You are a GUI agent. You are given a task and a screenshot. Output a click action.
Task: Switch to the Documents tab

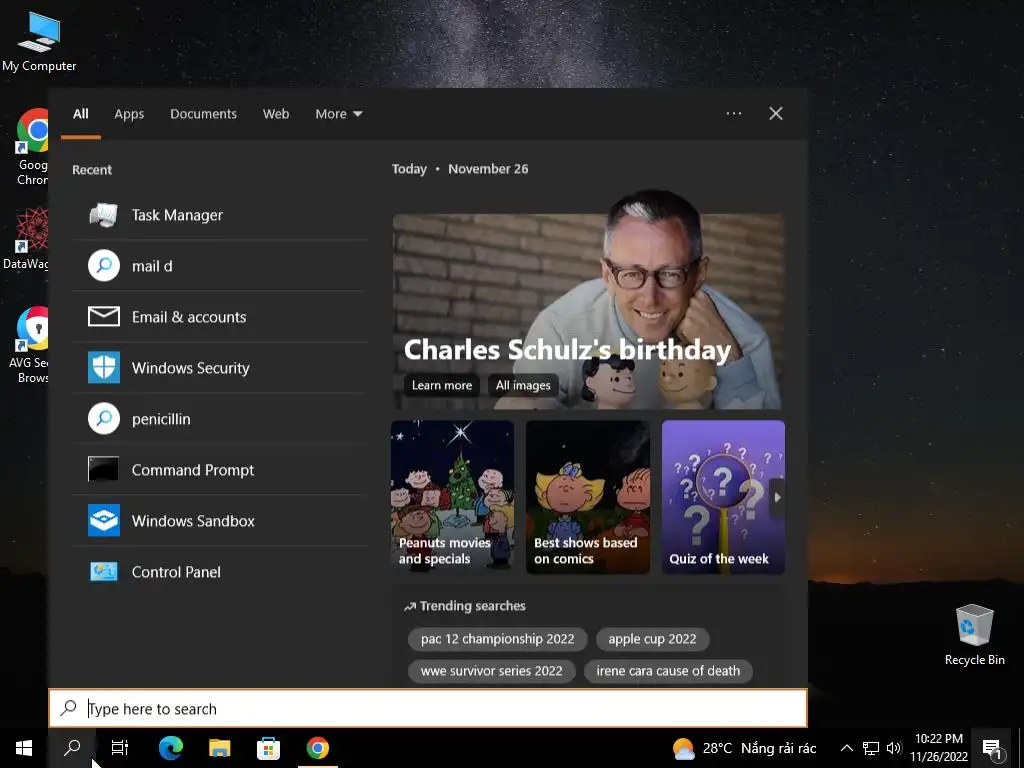click(203, 114)
